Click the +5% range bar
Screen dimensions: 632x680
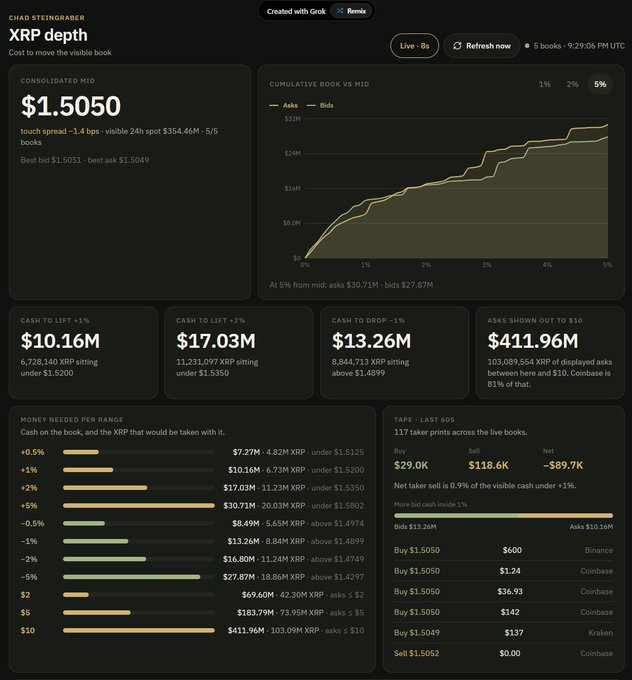[x=138, y=506]
